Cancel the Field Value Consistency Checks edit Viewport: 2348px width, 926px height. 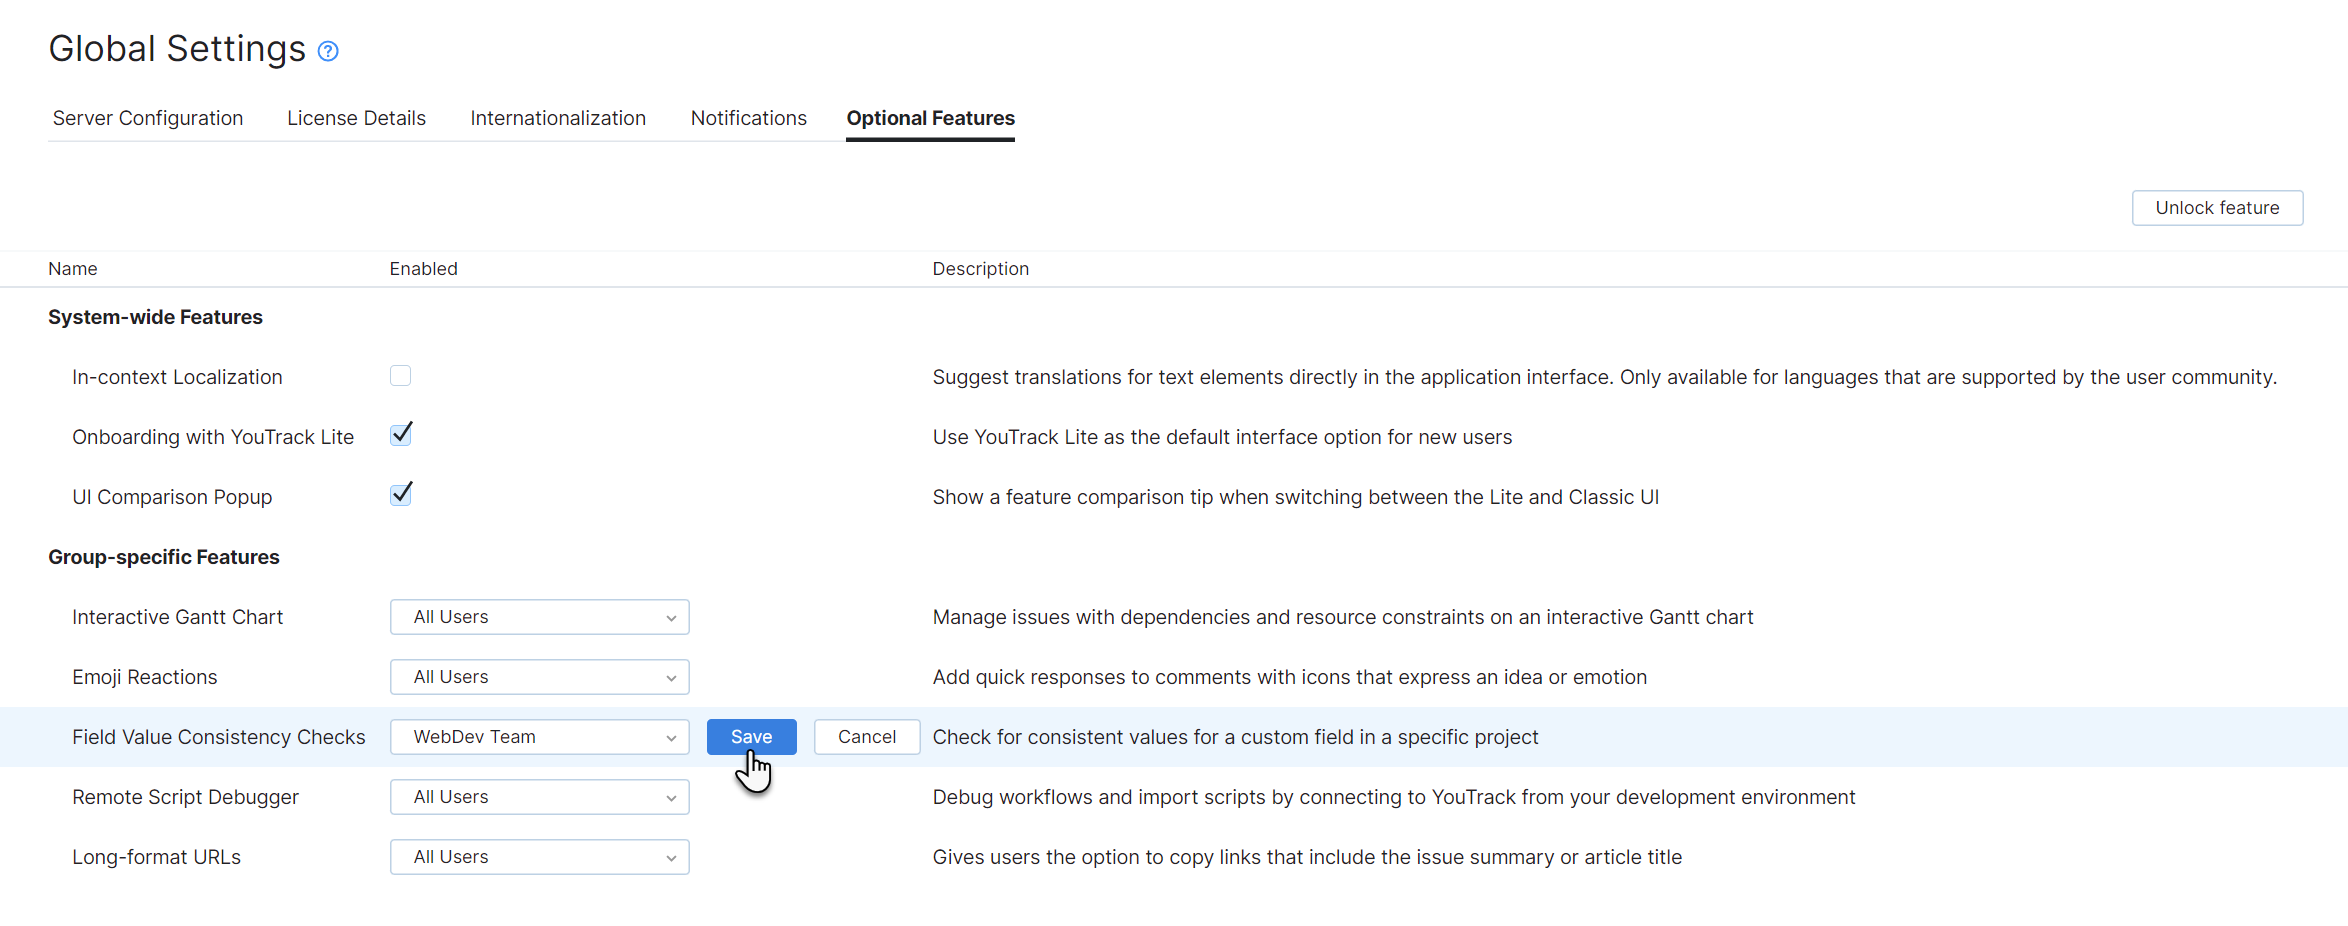point(866,736)
